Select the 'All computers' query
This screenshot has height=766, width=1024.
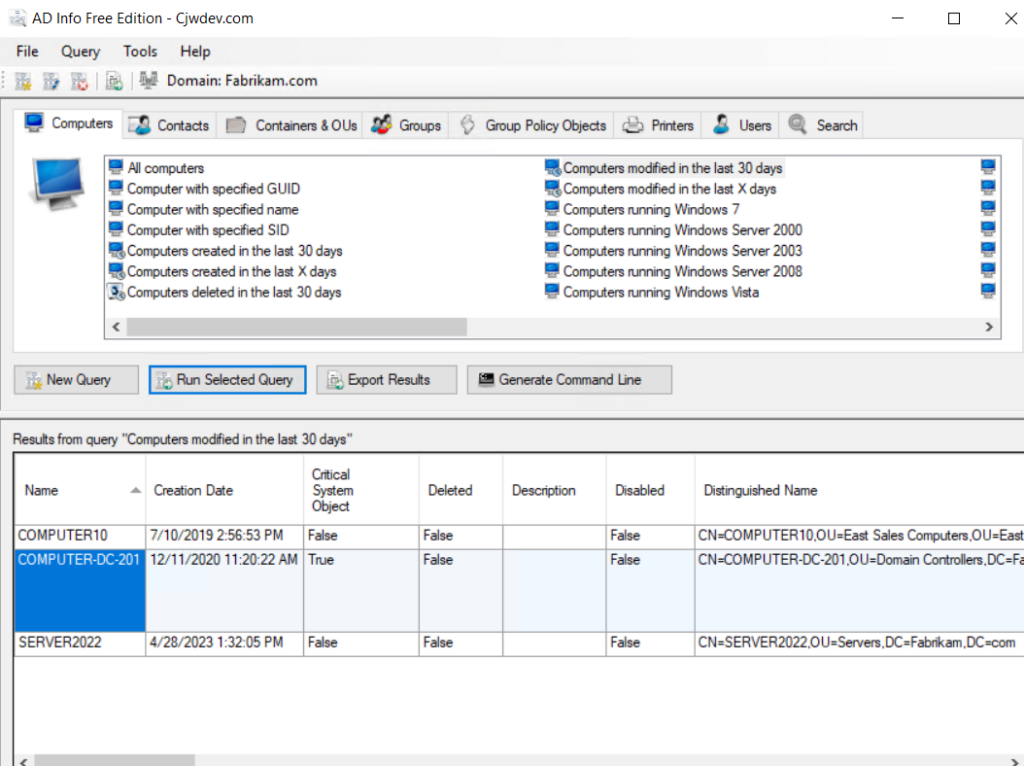click(x=157, y=168)
